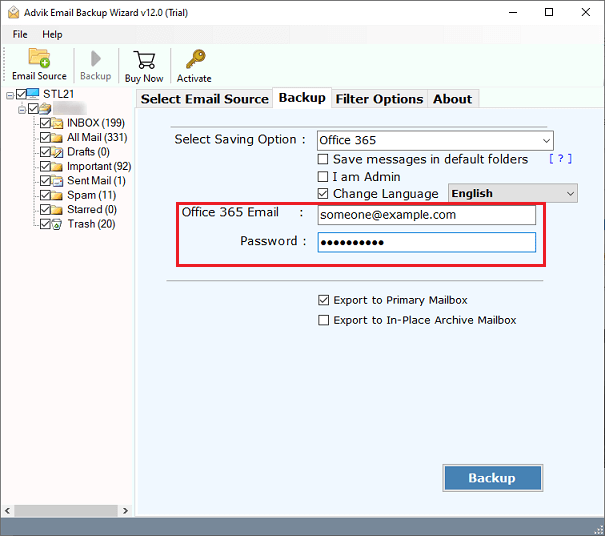This screenshot has height=536, width=605.
Task: Select the Sent Mail (1) folder label
Action: point(96,181)
